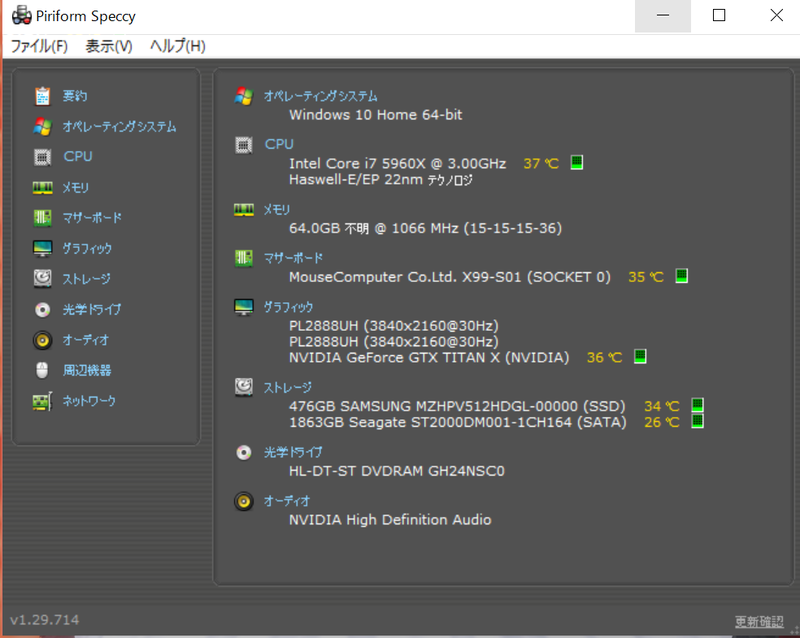Click the NVIDIA High Definition Audio text
The height and width of the screenshot is (638, 800).
pos(390,520)
